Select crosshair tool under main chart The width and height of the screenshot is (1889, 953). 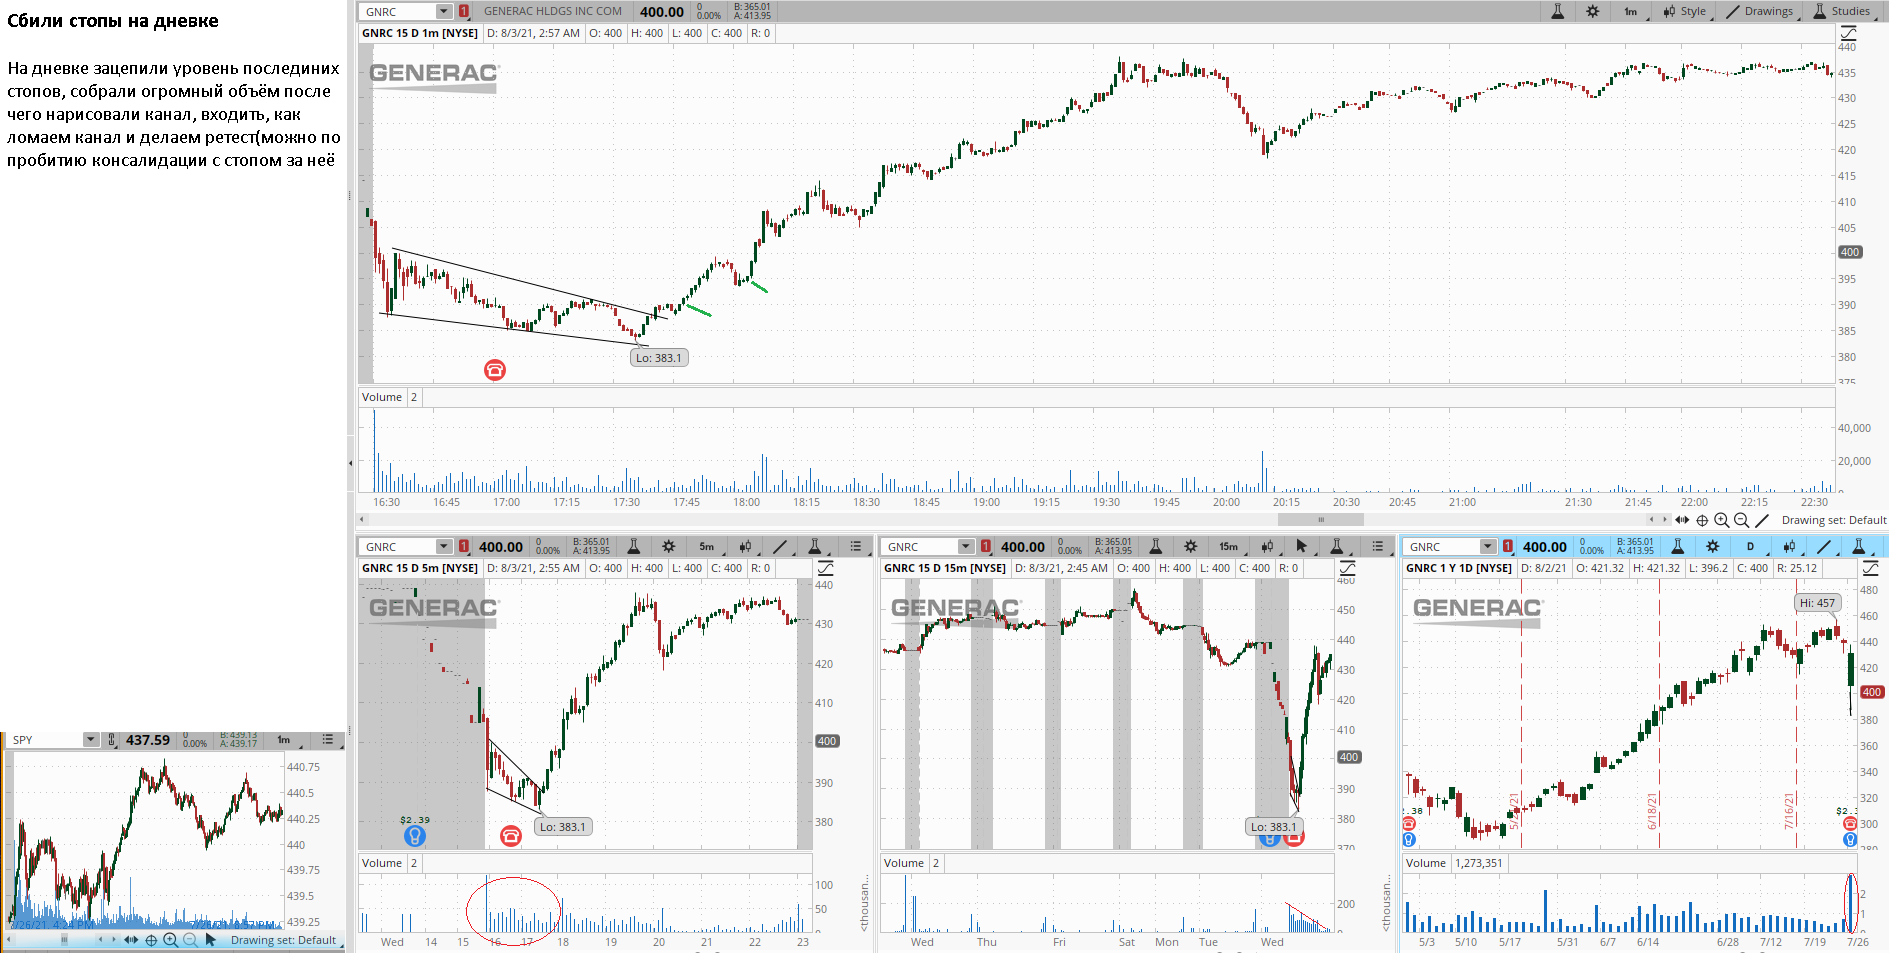tap(1702, 520)
